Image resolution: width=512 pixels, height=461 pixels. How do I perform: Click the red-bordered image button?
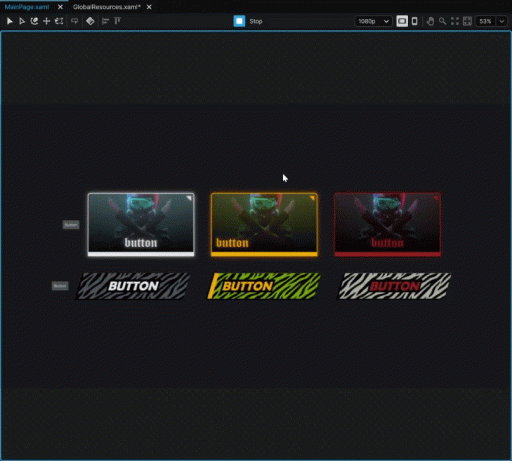[388, 224]
